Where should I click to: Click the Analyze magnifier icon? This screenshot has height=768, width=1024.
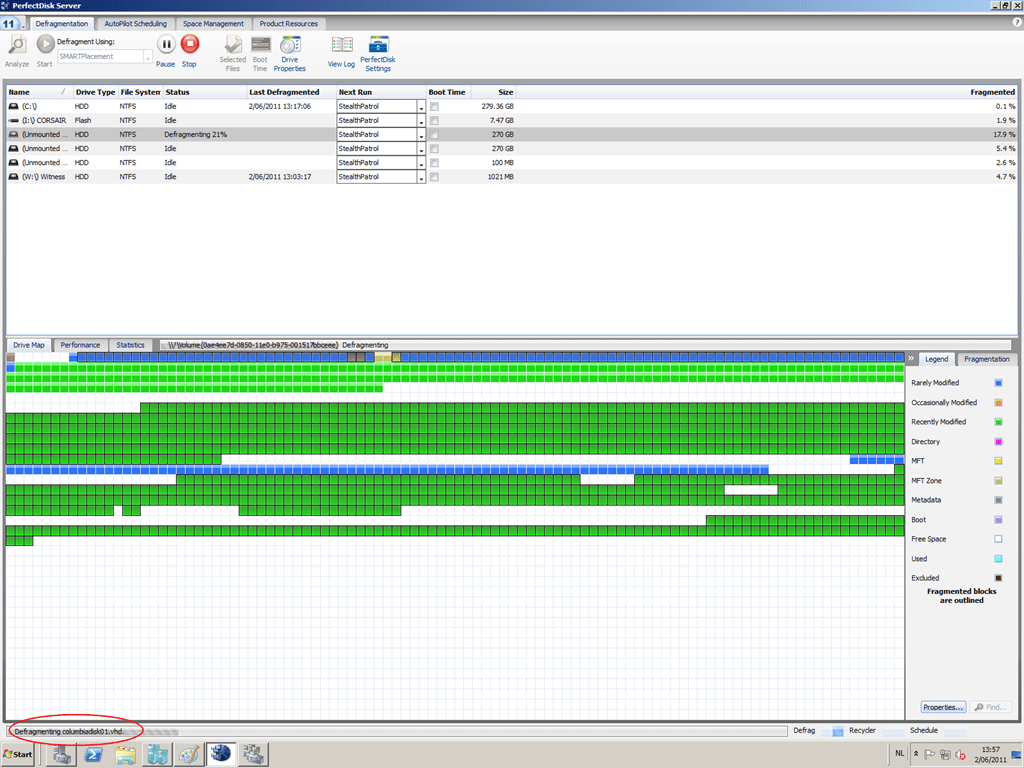17,45
